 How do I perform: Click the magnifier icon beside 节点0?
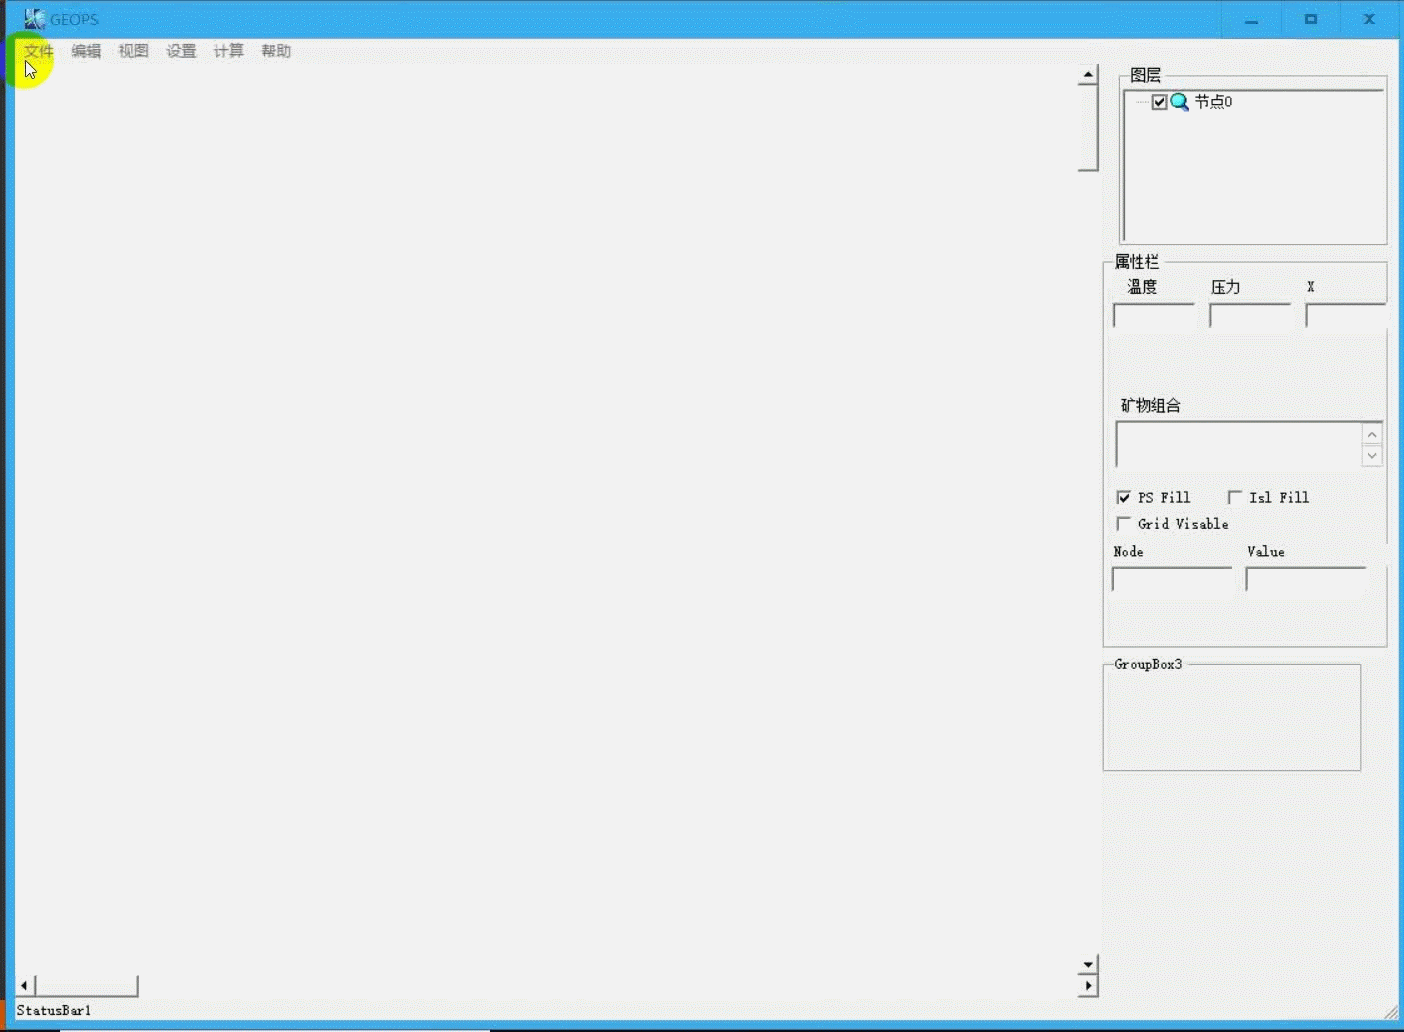(x=1180, y=102)
